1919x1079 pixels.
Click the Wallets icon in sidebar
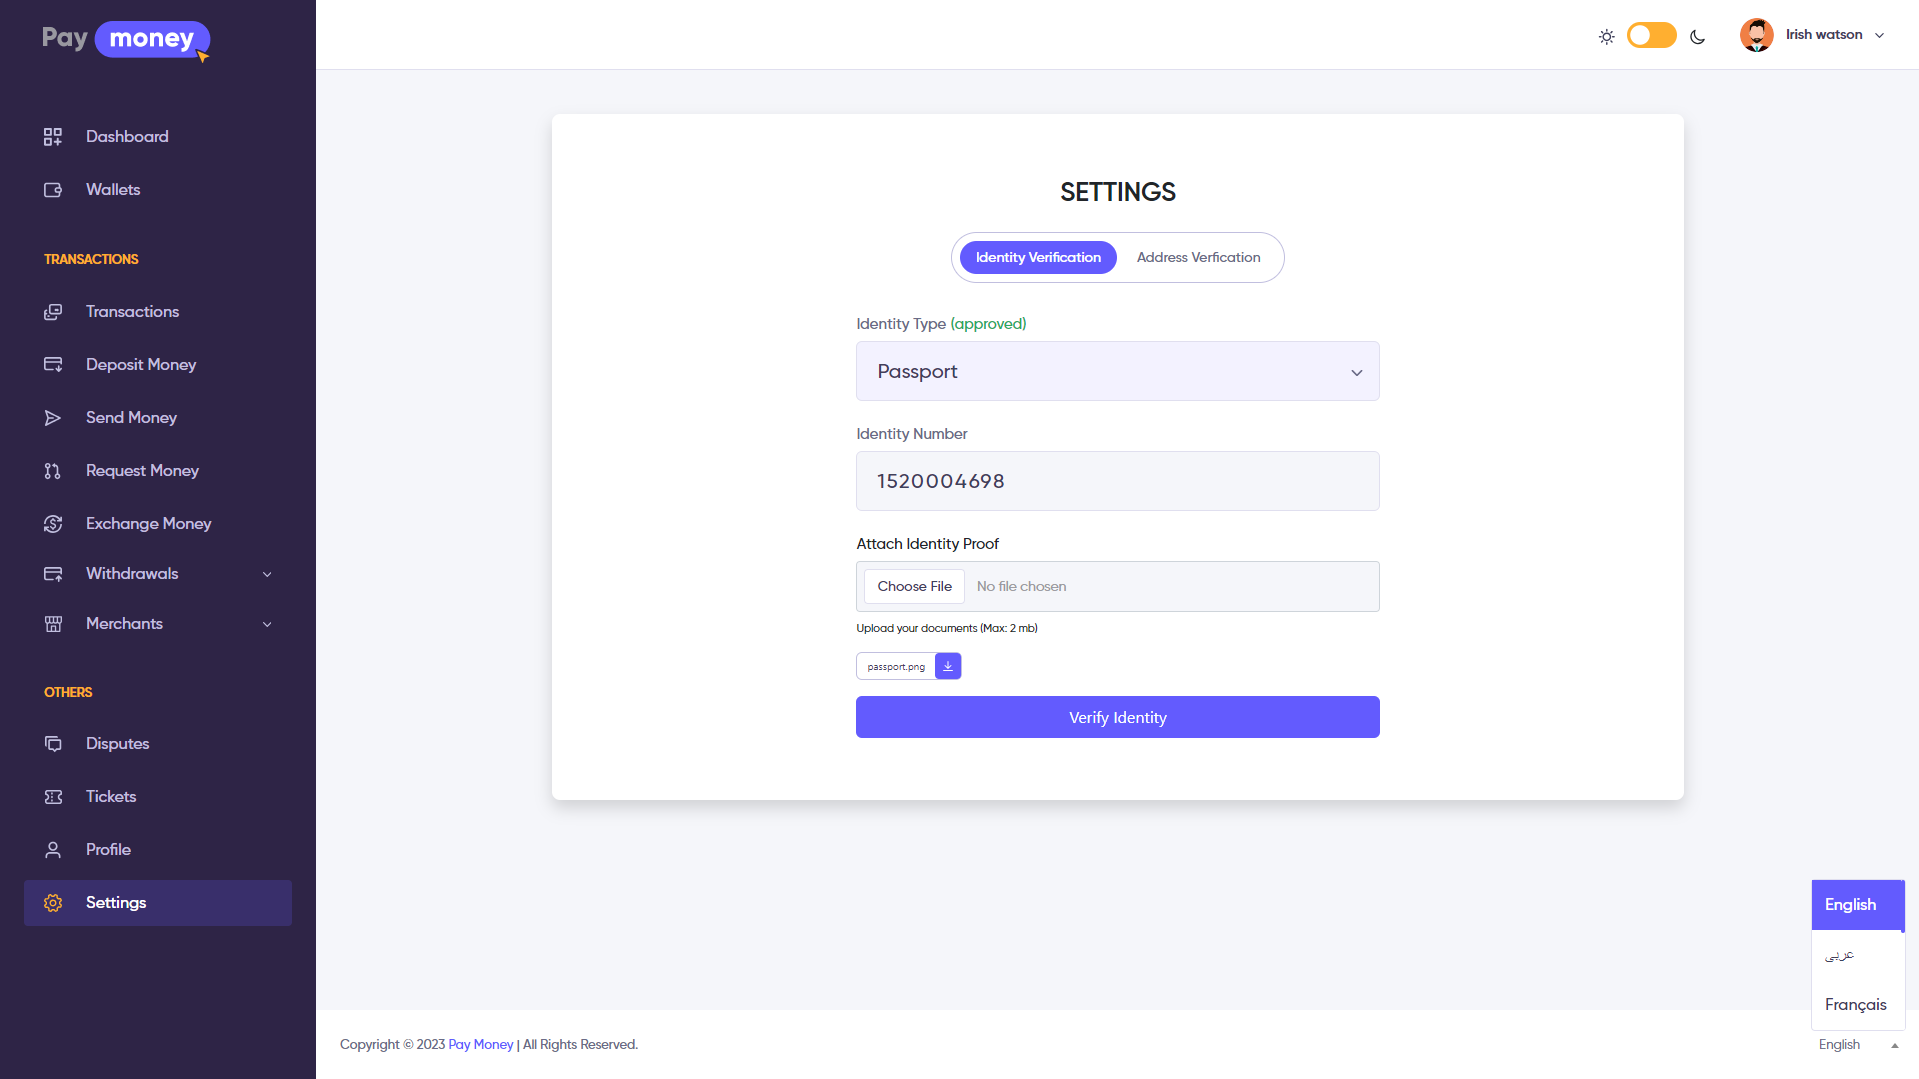click(53, 190)
